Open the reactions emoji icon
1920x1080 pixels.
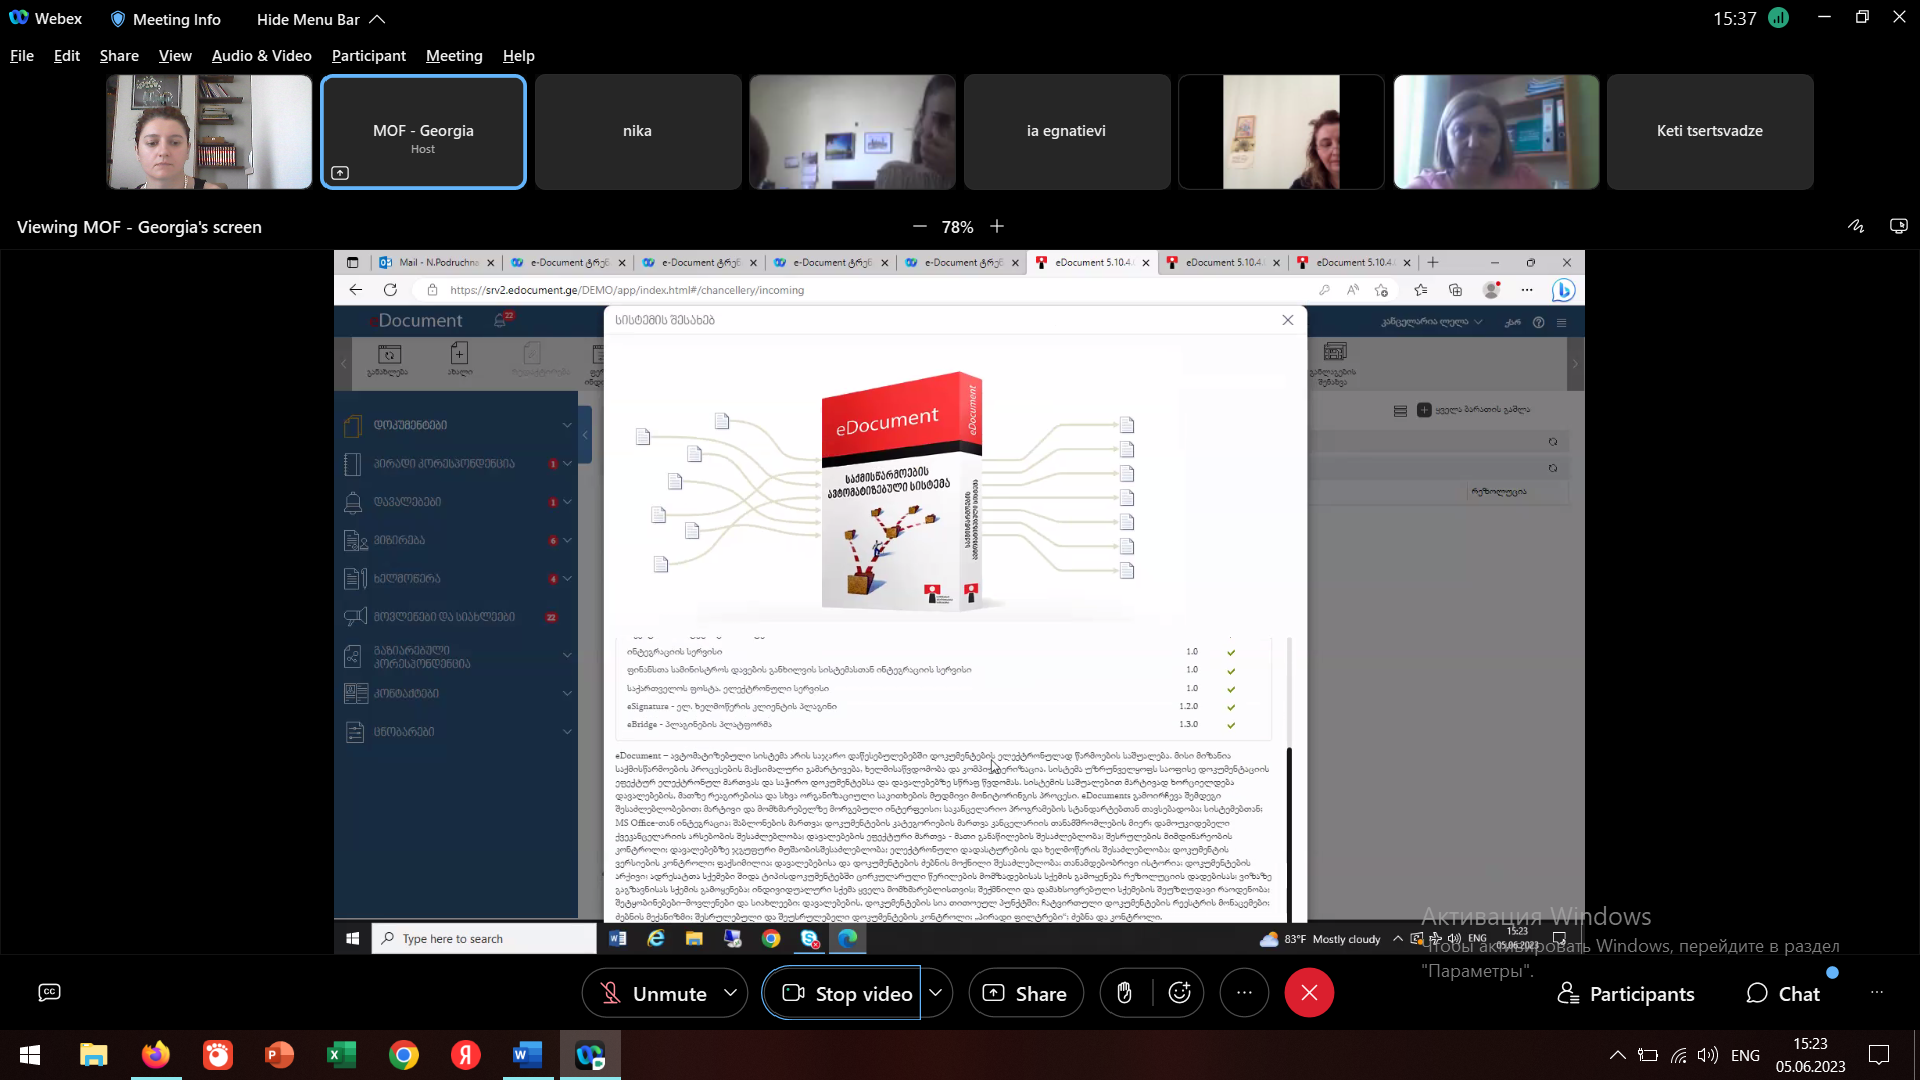point(1180,993)
